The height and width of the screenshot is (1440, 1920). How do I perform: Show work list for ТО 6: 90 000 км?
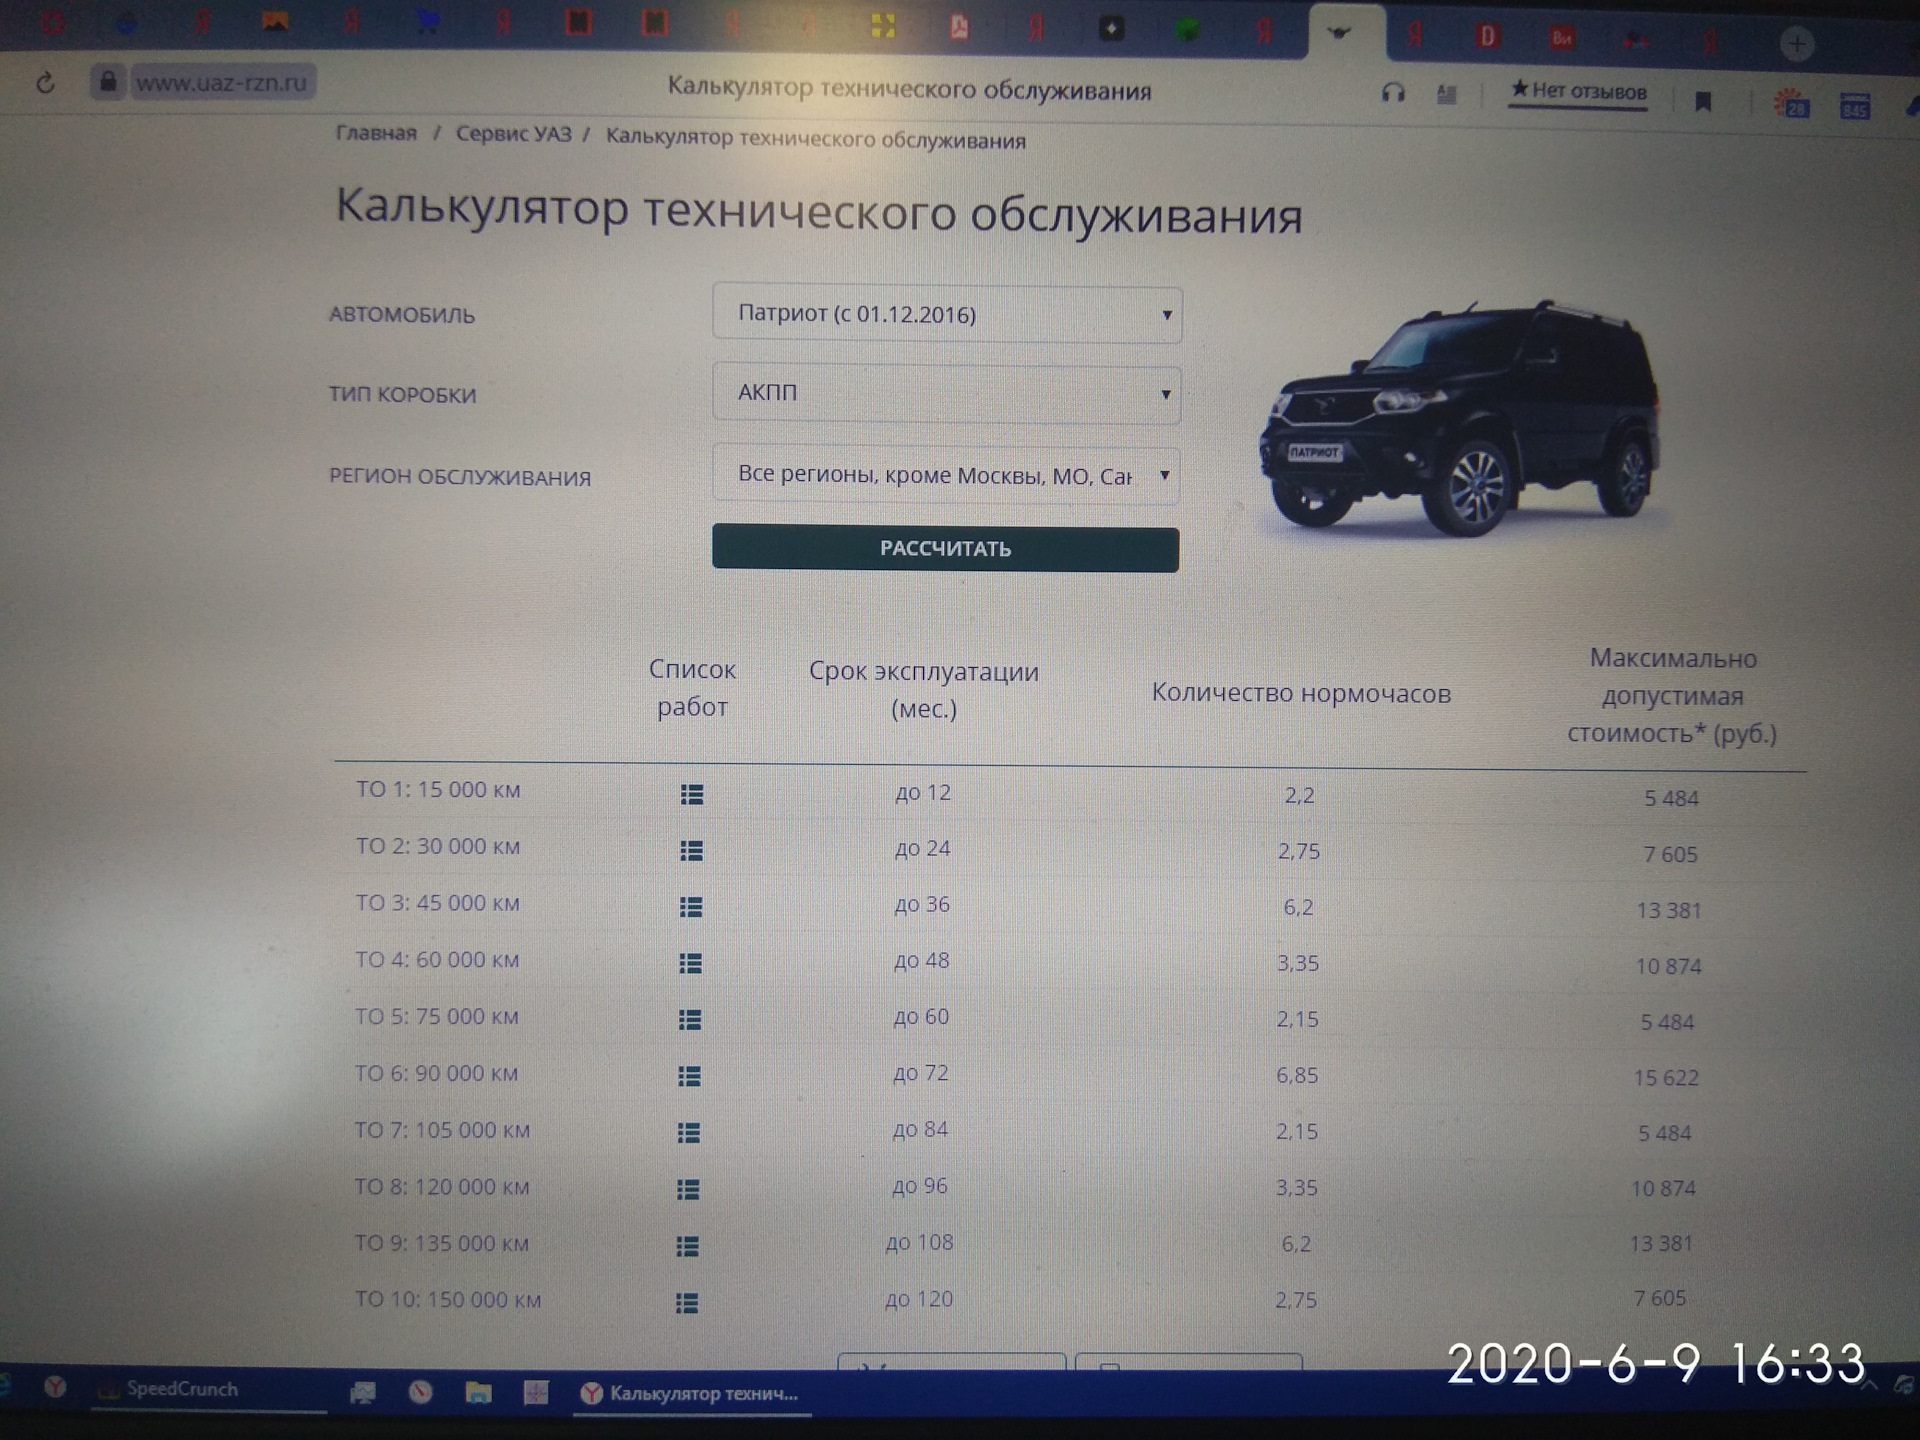click(689, 1076)
